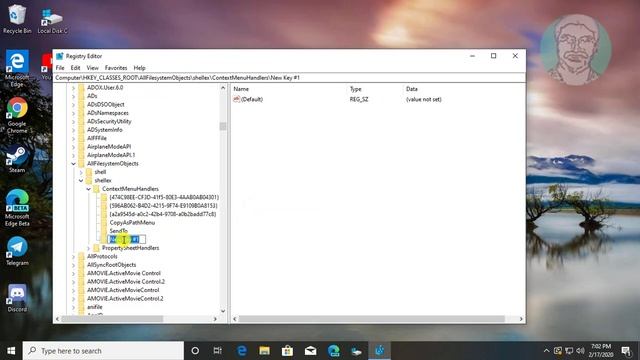Expand the AMOVIE.ActiveMovieControl key
Screen dimensions: 640x360
(x=73, y=290)
